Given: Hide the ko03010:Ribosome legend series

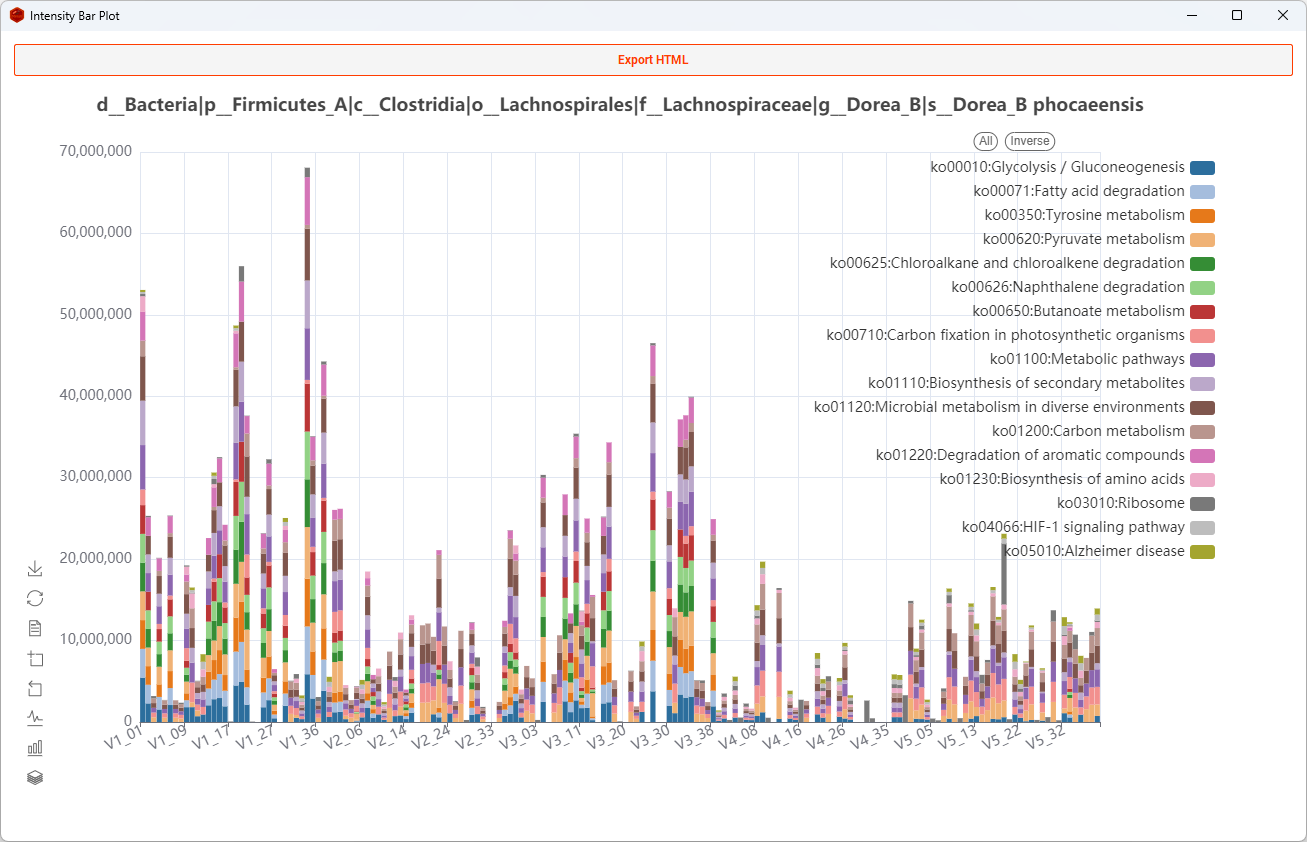Looking at the screenshot, I should [x=1120, y=504].
